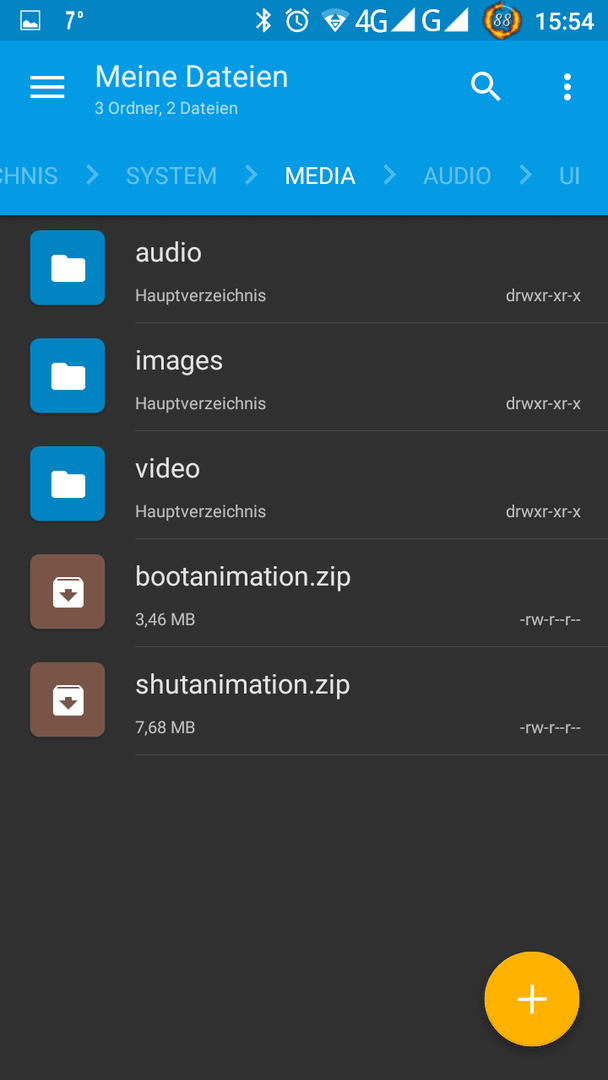Click the Meine Dateien title

191,76
